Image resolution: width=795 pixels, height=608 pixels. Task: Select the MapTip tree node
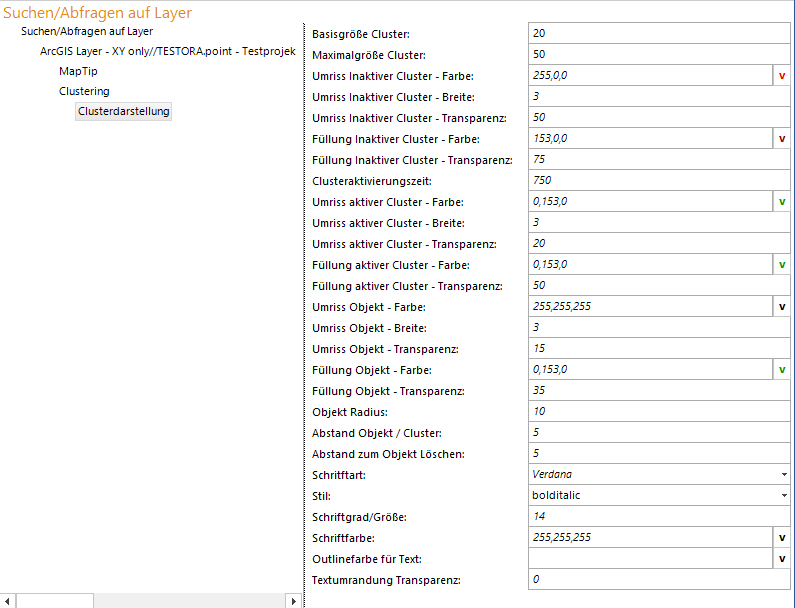[x=78, y=71]
